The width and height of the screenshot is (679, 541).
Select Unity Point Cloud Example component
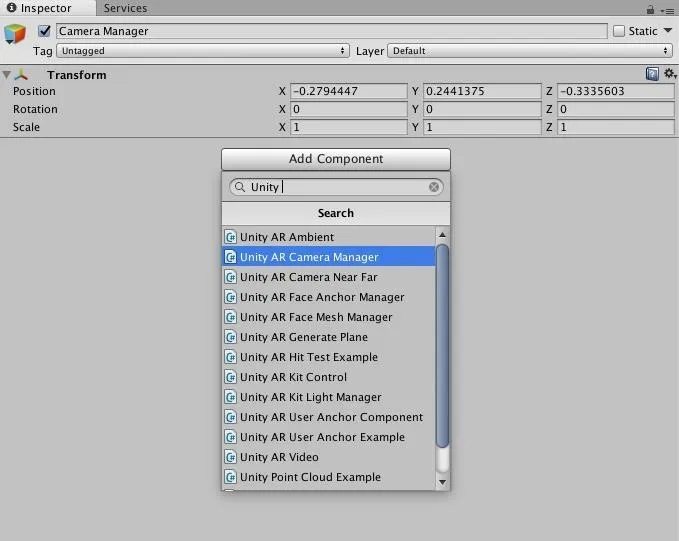click(329, 477)
